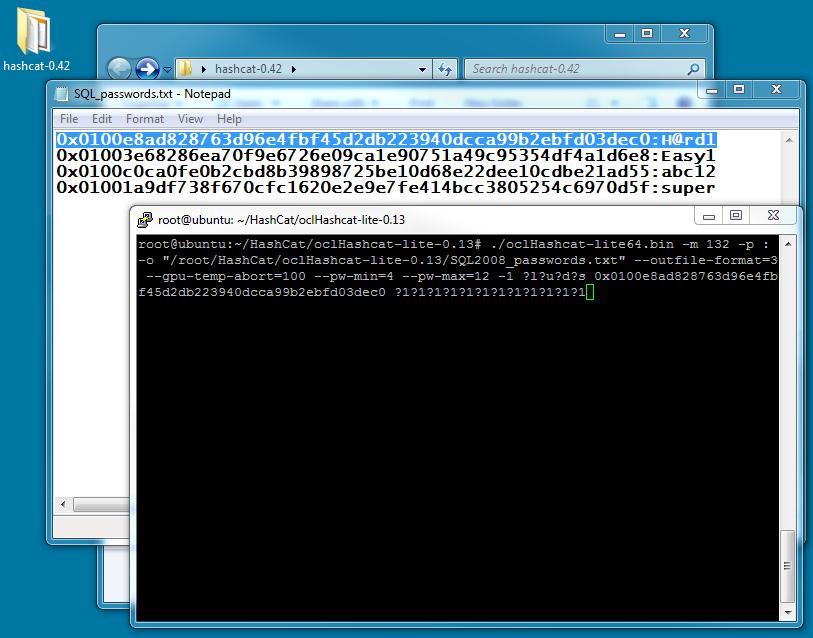Click the Forward arrow in Explorer window

click(x=147, y=69)
